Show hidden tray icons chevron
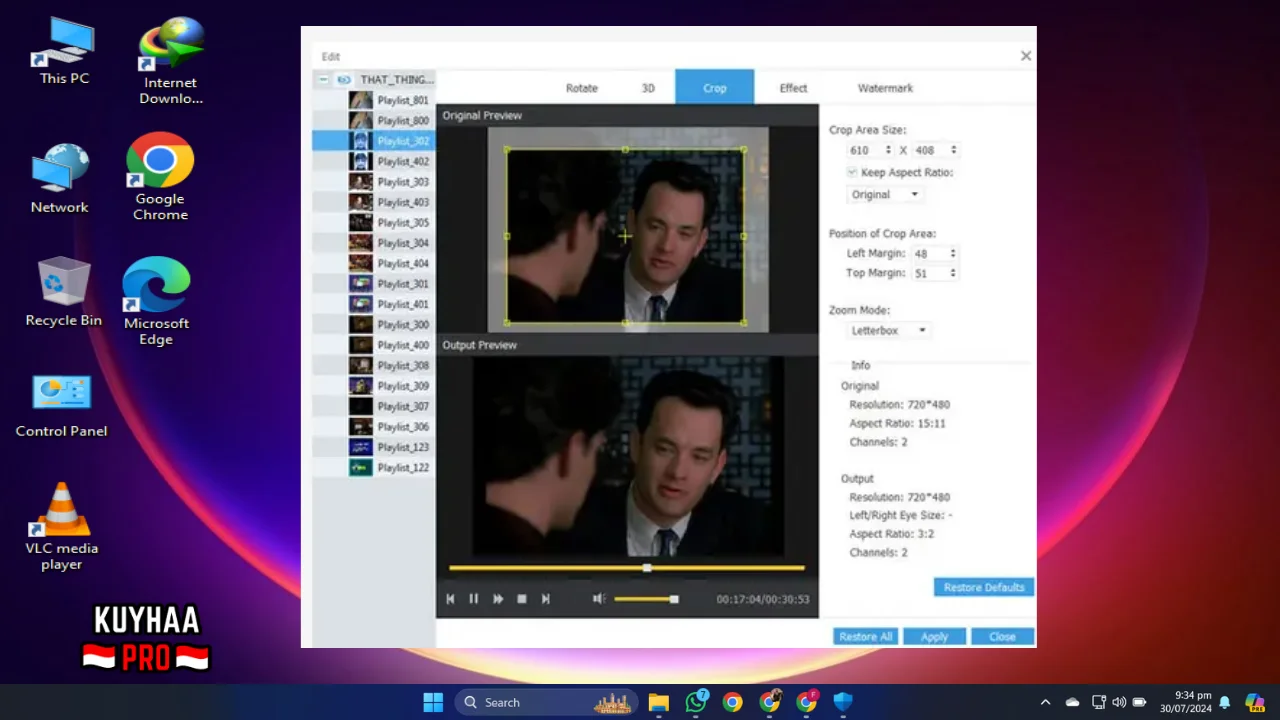Screen dimensions: 1280x720 pyautogui.click(x=1046, y=702)
